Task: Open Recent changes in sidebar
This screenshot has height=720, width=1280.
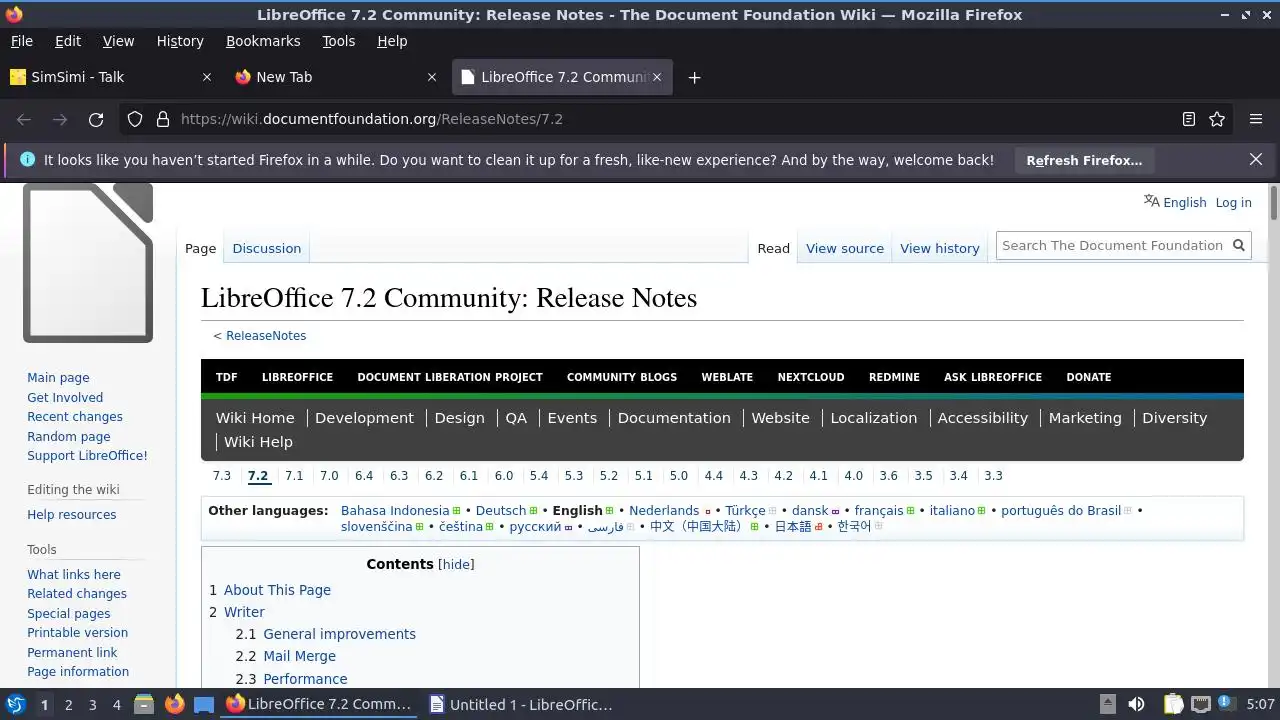Action: (x=75, y=417)
